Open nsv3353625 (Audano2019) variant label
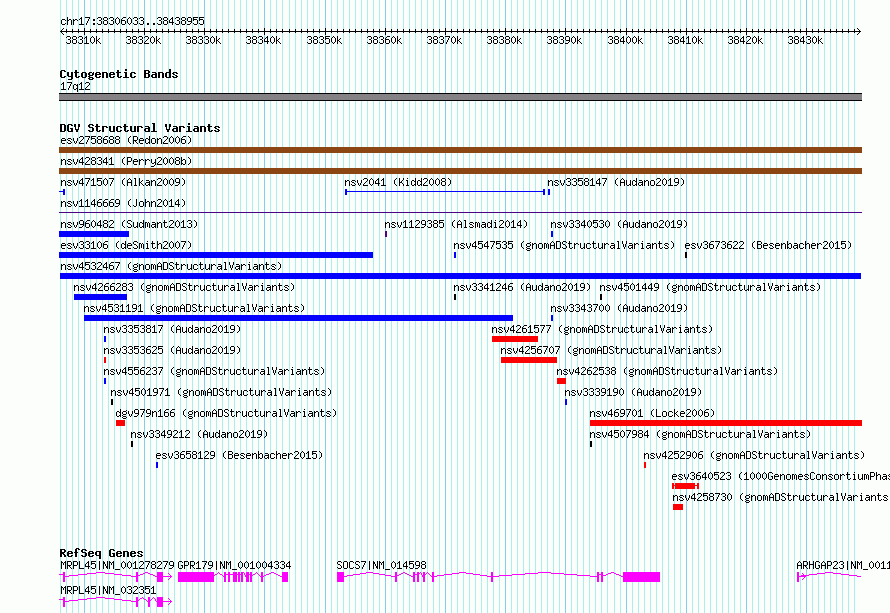890x613 pixels. click(172, 350)
